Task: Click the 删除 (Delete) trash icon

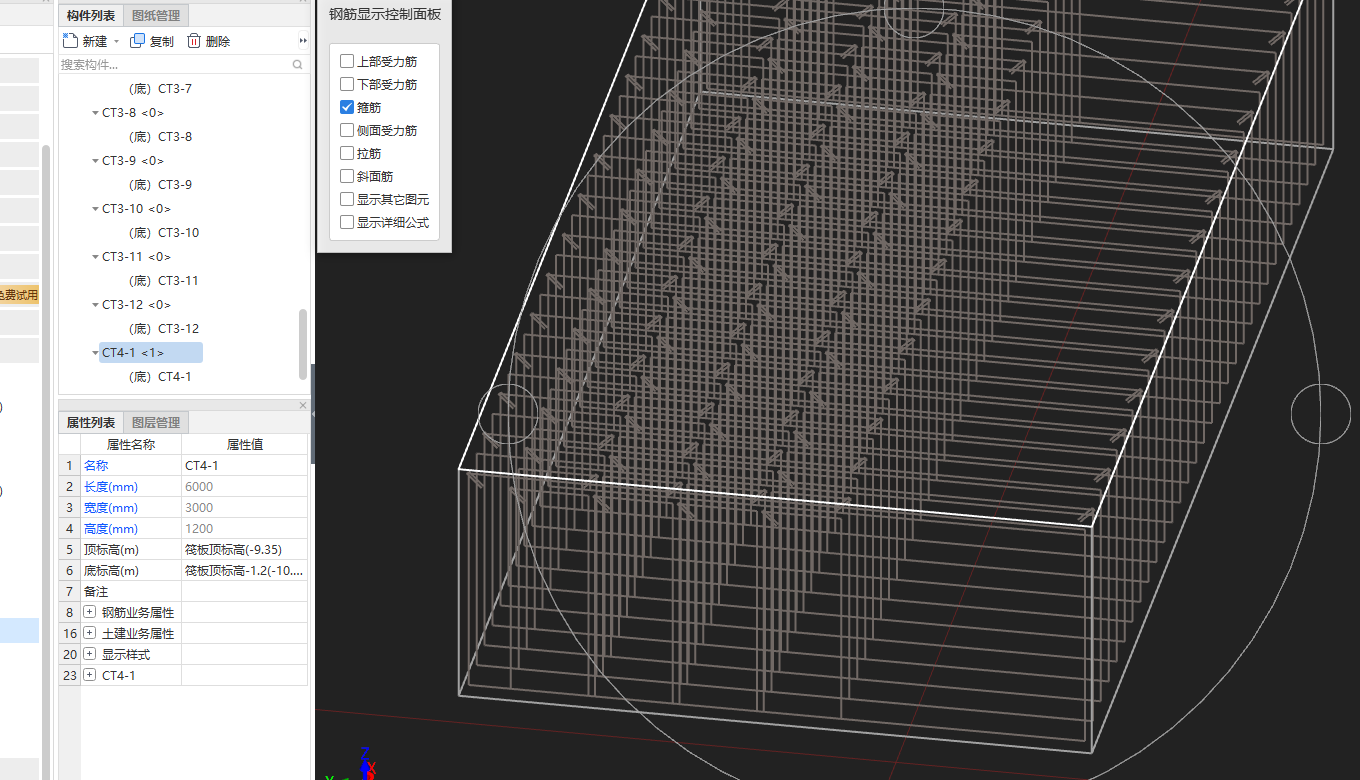Action: (x=194, y=41)
